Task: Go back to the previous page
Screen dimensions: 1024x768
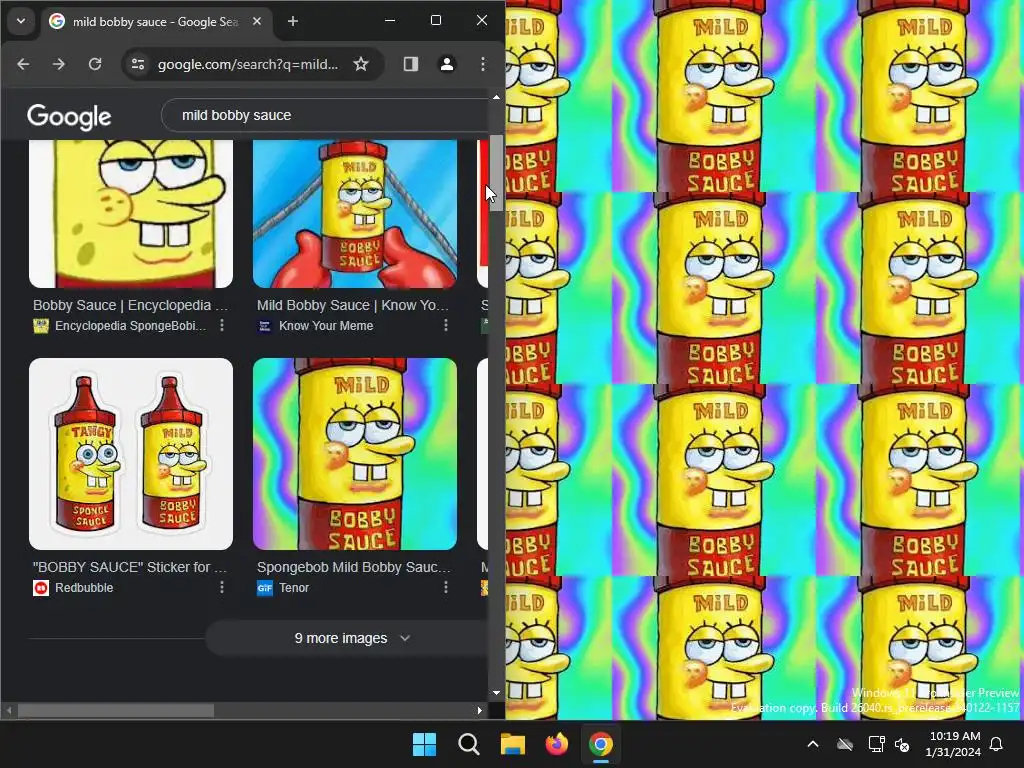Action: pyautogui.click(x=23, y=64)
